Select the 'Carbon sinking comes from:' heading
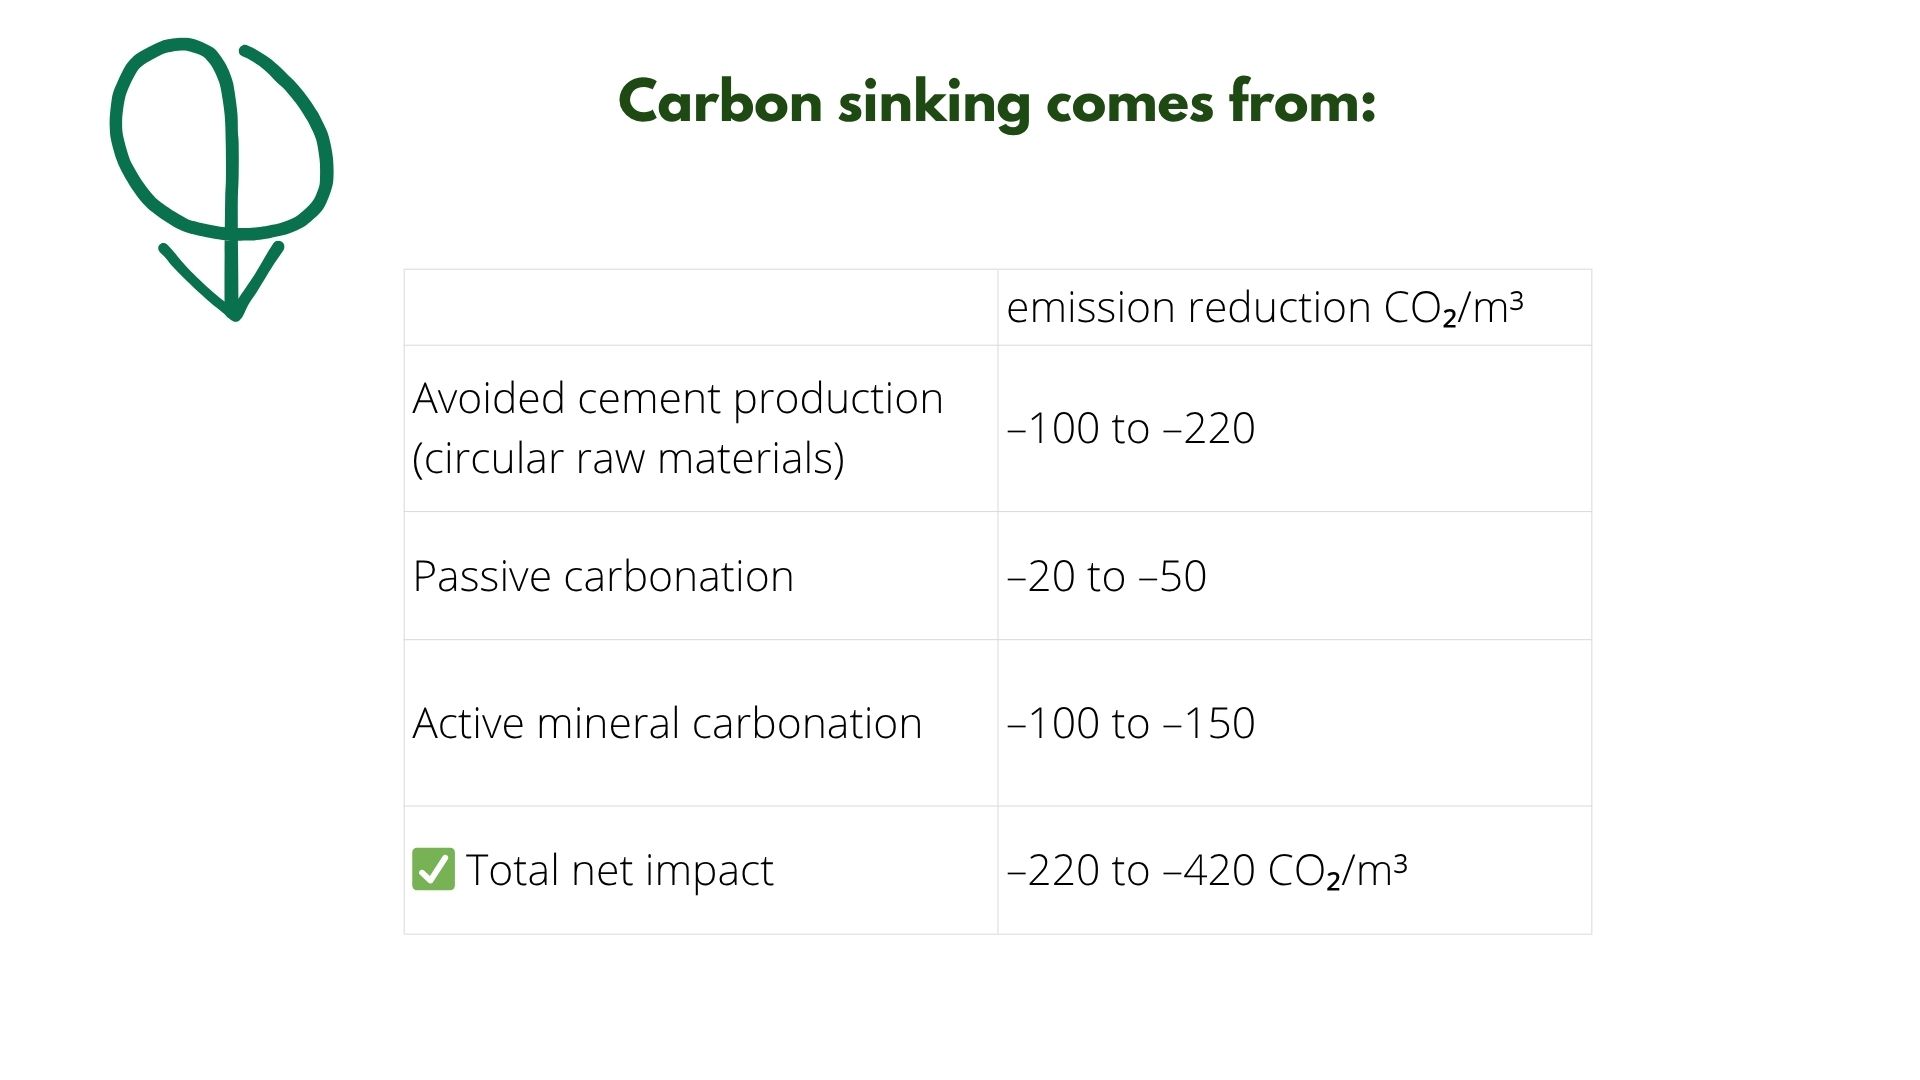Image resolution: width=1920 pixels, height=1080 pixels. 997,102
